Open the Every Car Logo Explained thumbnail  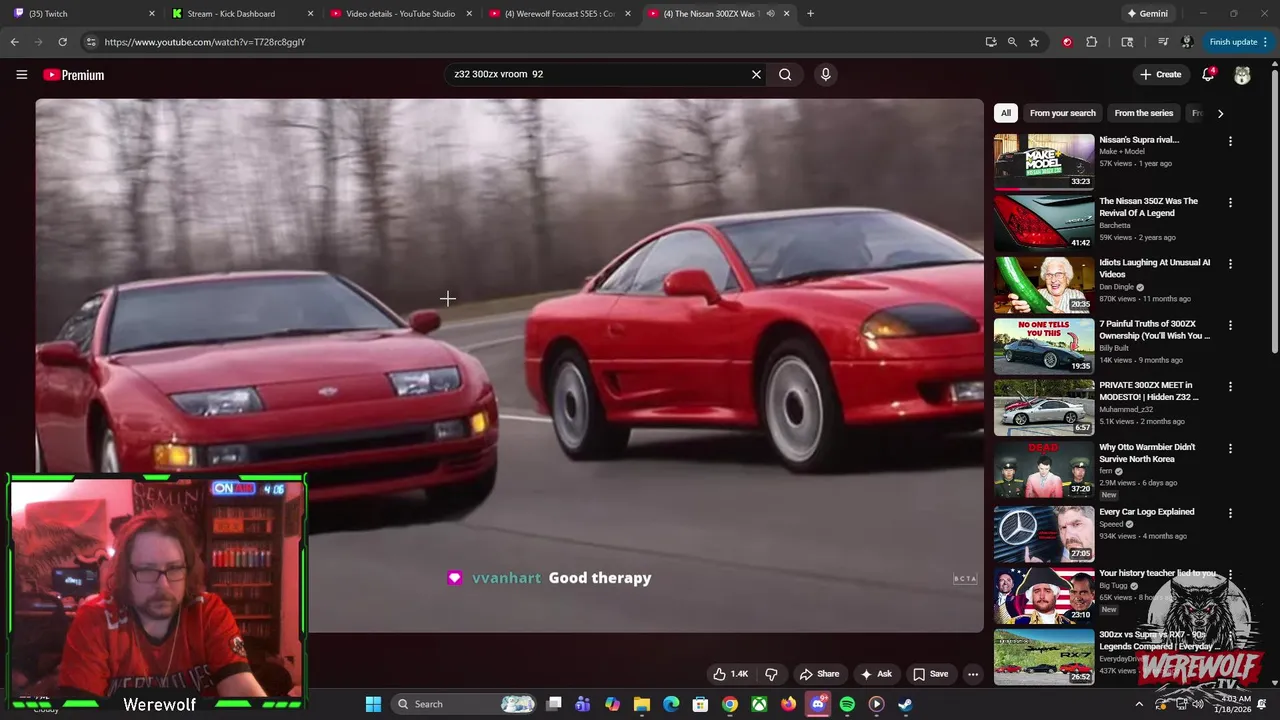point(1044,533)
